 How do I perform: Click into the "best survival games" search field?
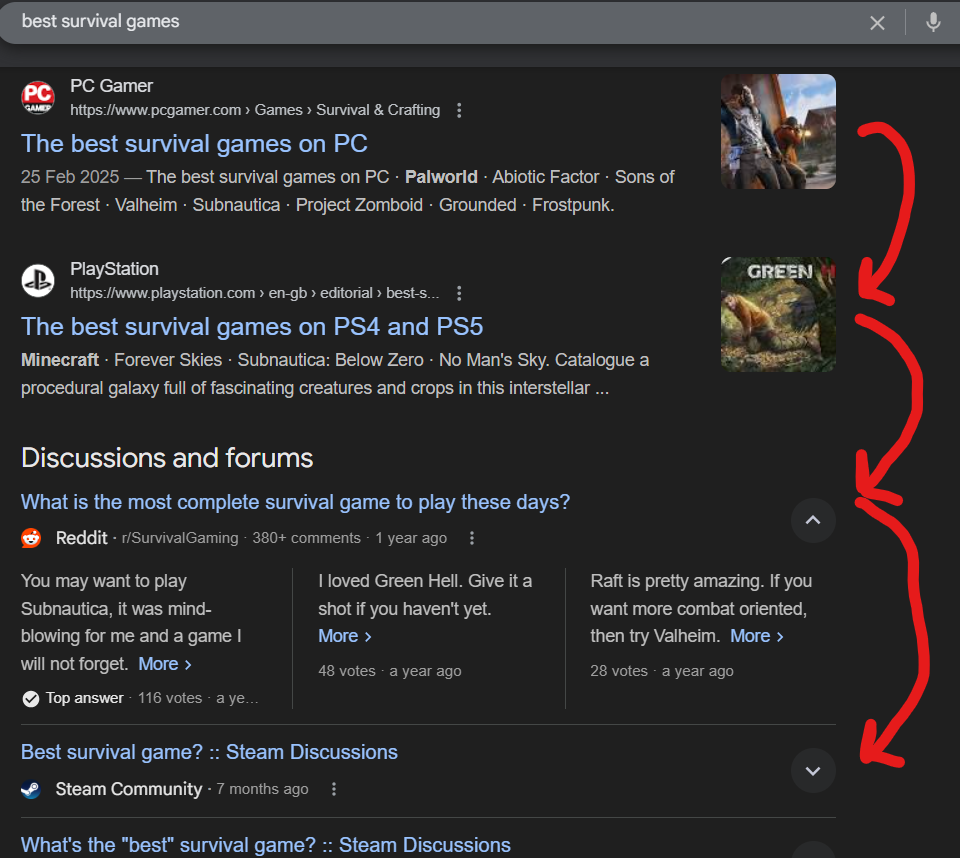[400, 22]
